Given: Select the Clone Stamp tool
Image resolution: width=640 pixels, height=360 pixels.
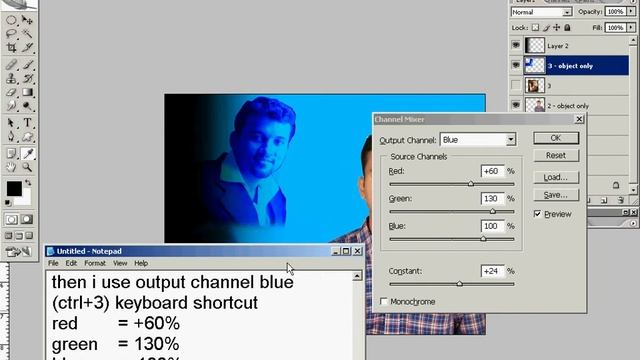Looking at the screenshot, I should (11, 78).
